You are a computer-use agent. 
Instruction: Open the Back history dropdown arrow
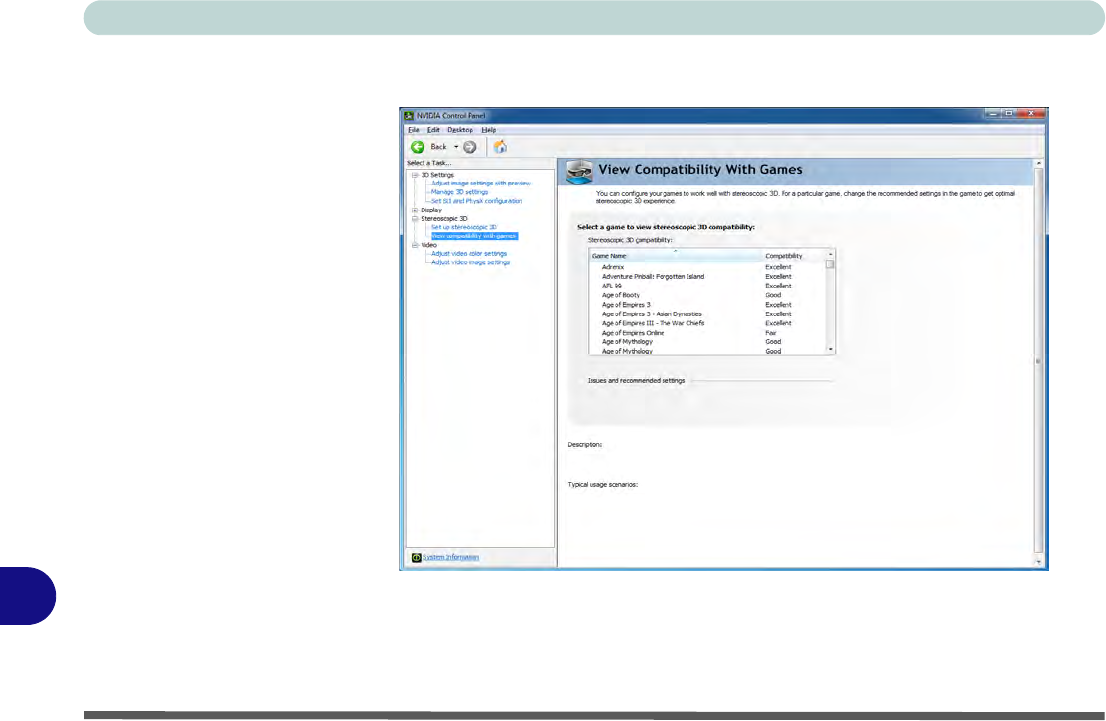tap(455, 147)
